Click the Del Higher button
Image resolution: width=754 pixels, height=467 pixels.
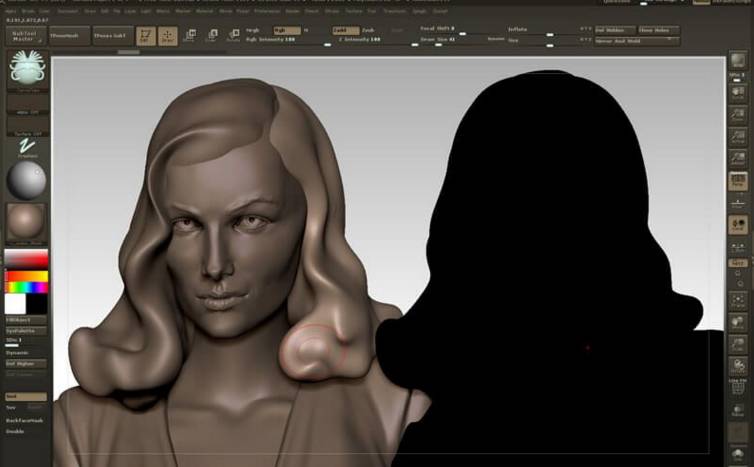(x=26, y=364)
